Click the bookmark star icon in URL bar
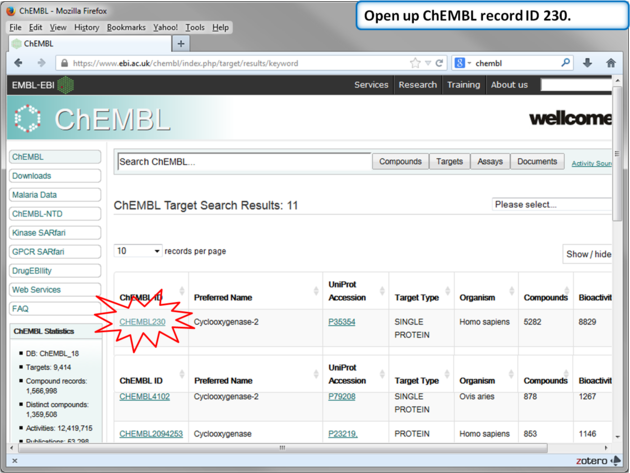630x473 pixels. click(414, 63)
